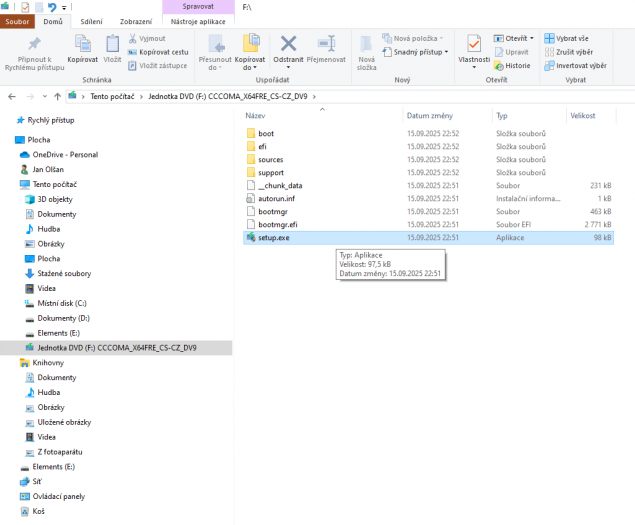The width and height of the screenshot is (635, 525).
Task: Click the undo icon in quick access toolbar
Action: coord(52,7)
